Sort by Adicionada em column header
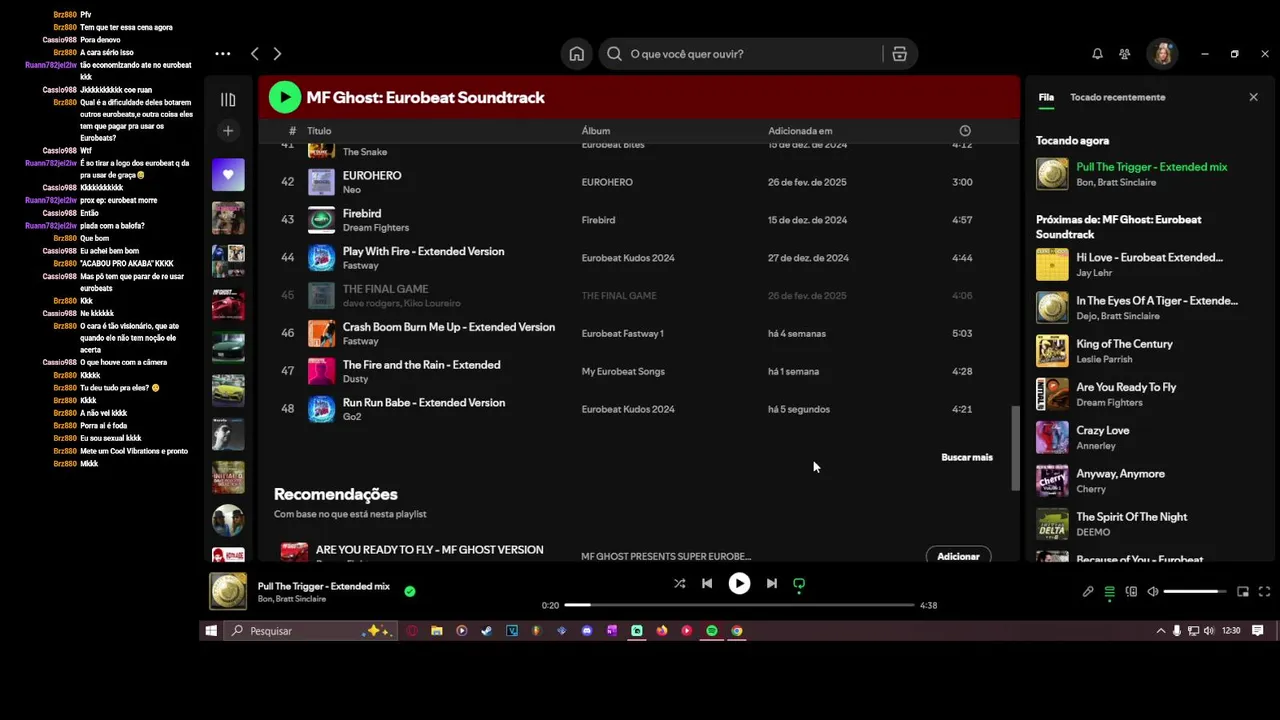Image resolution: width=1280 pixels, height=720 pixels. coord(800,131)
